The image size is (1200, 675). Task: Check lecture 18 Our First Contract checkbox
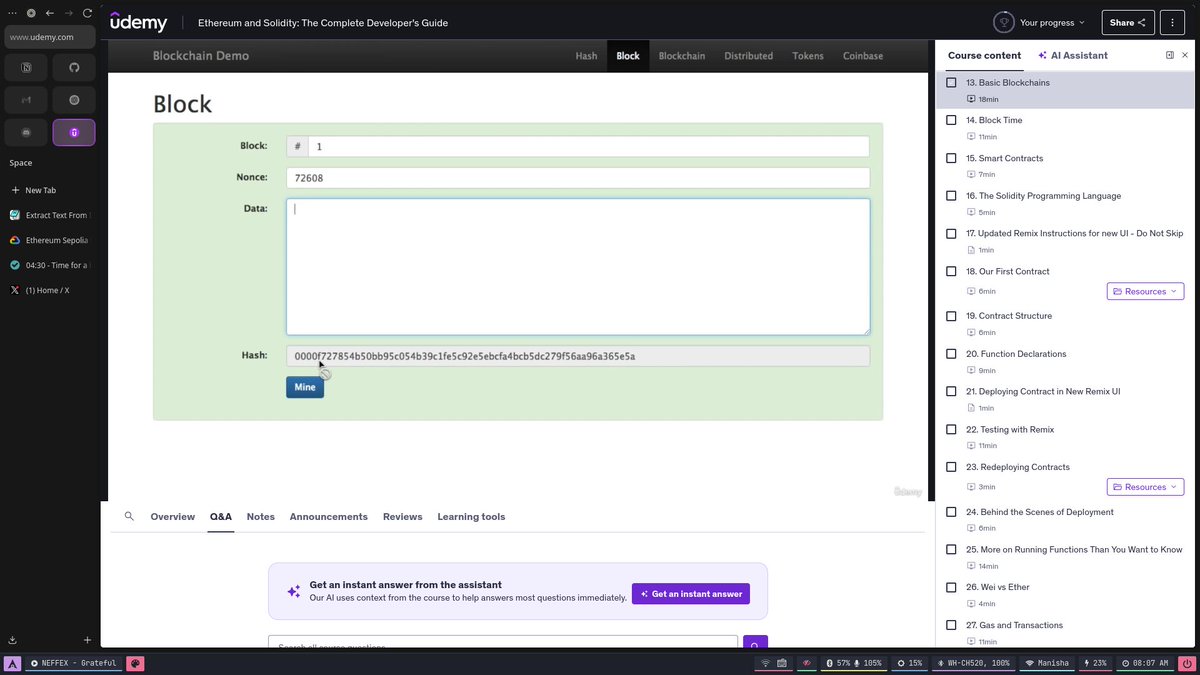951,271
